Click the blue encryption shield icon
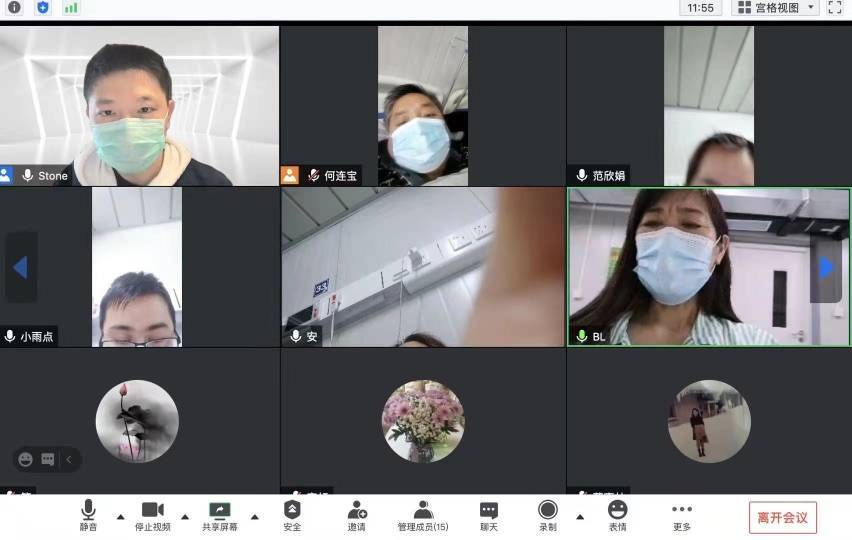Screen dimensions: 852x540 point(43,8)
